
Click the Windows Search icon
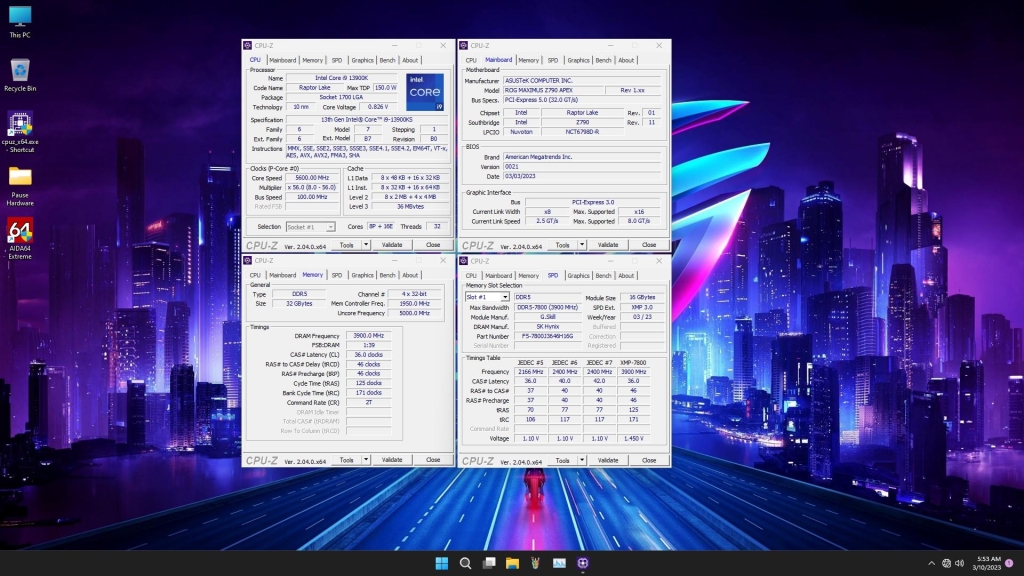coord(466,563)
